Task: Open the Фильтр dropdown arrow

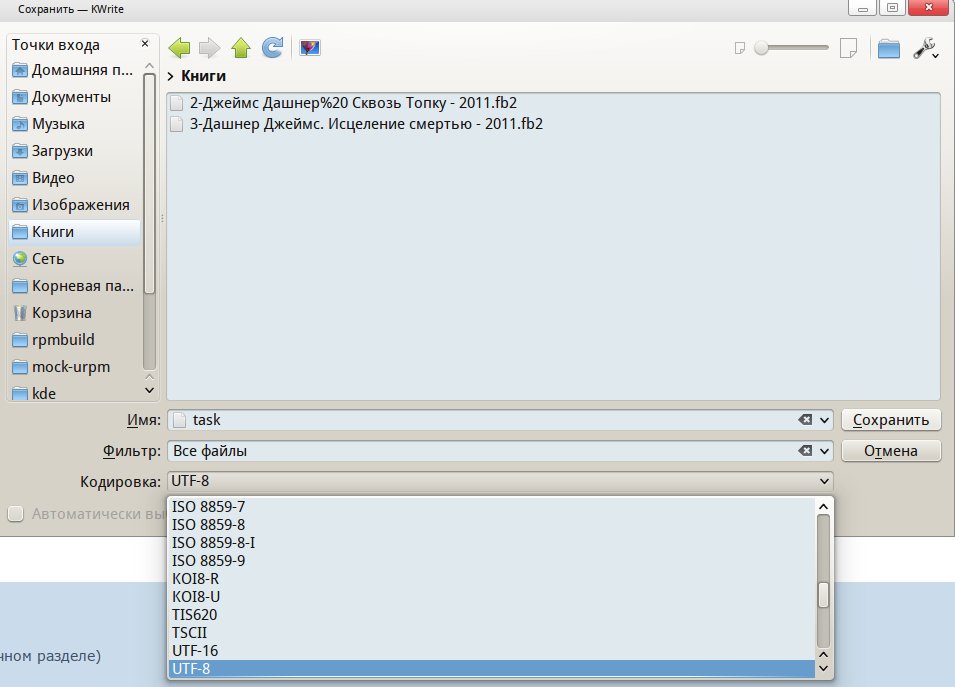Action: click(x=824, y=451)
